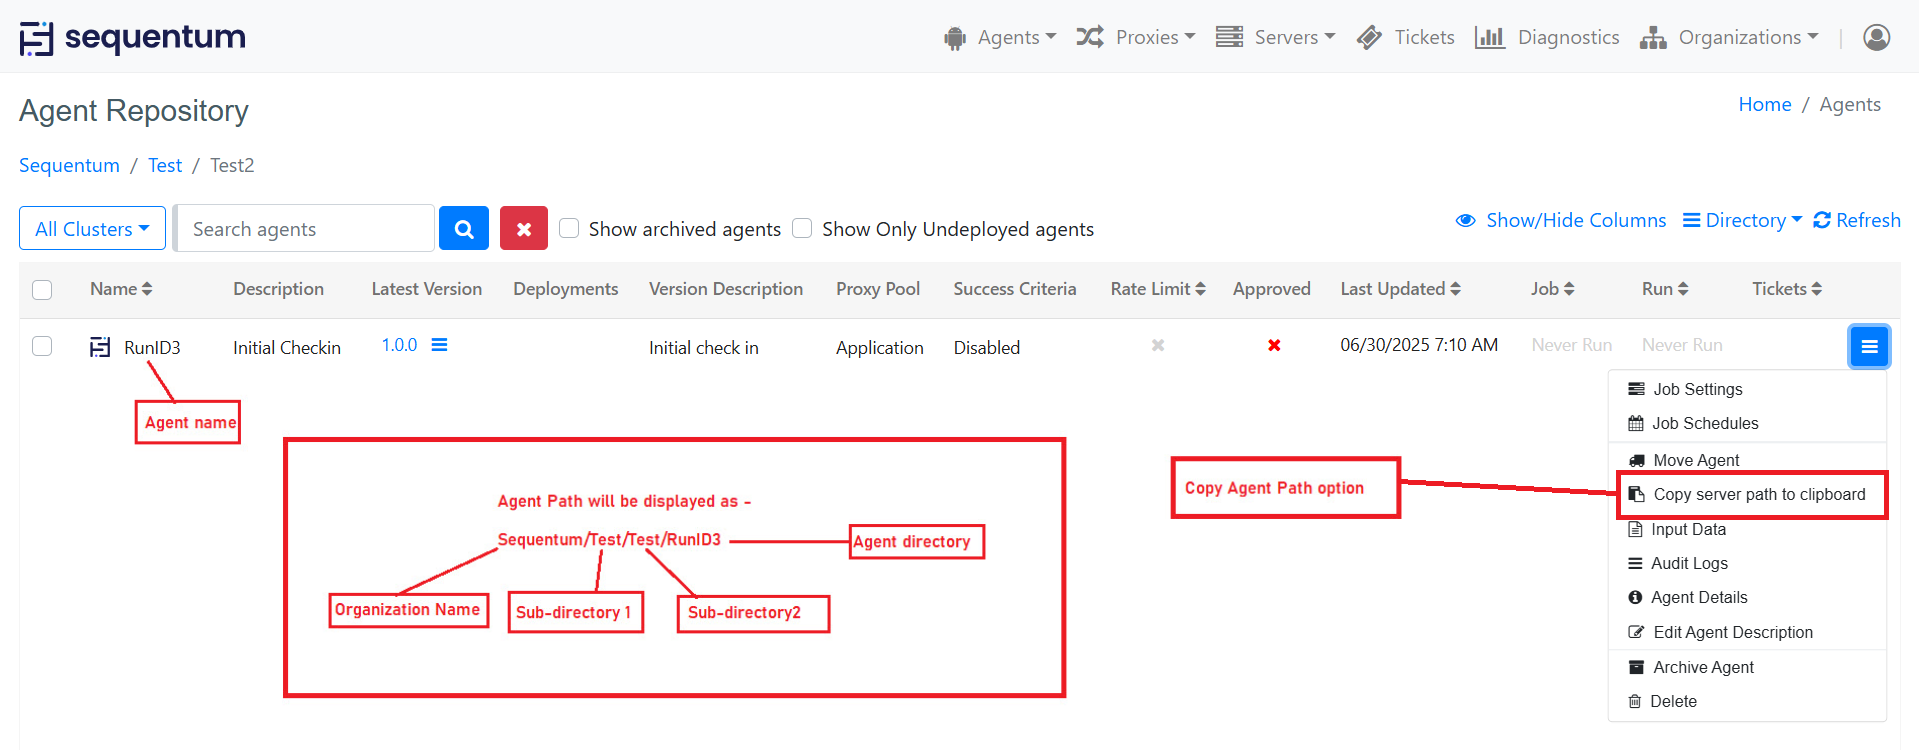Open the user profile icon
Screen dimensions: 1919x750
(x=1876, y=37)
